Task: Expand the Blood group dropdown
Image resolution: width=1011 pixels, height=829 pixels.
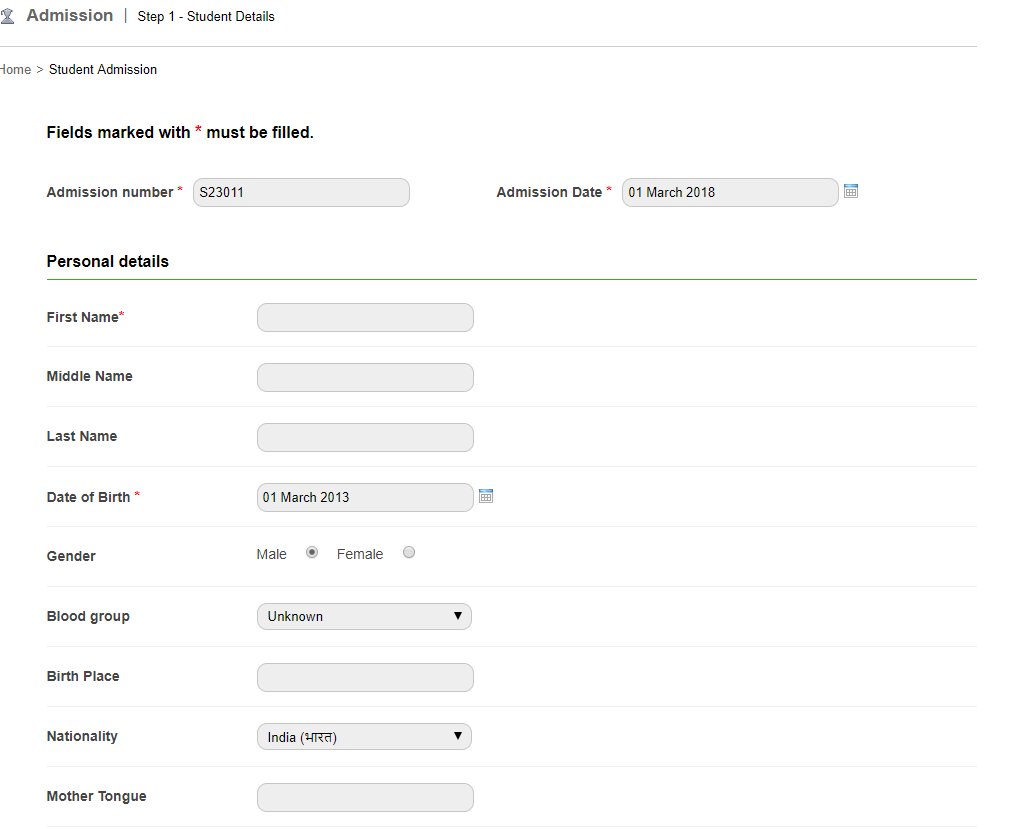Action: [364, 617]
